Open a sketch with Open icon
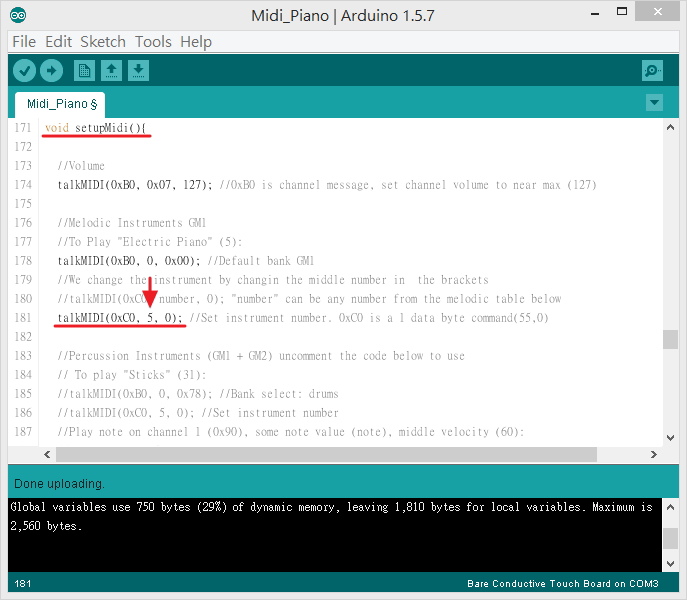 pos(111,71)
